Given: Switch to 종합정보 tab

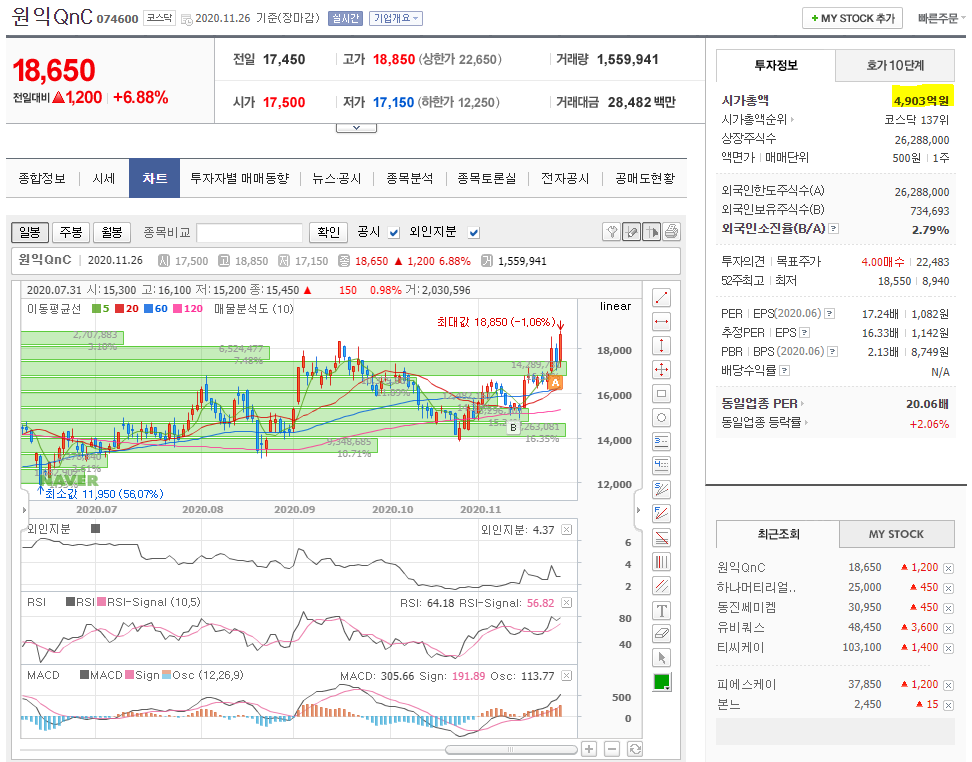Looking at the screenshot, I should click(42, 179).
